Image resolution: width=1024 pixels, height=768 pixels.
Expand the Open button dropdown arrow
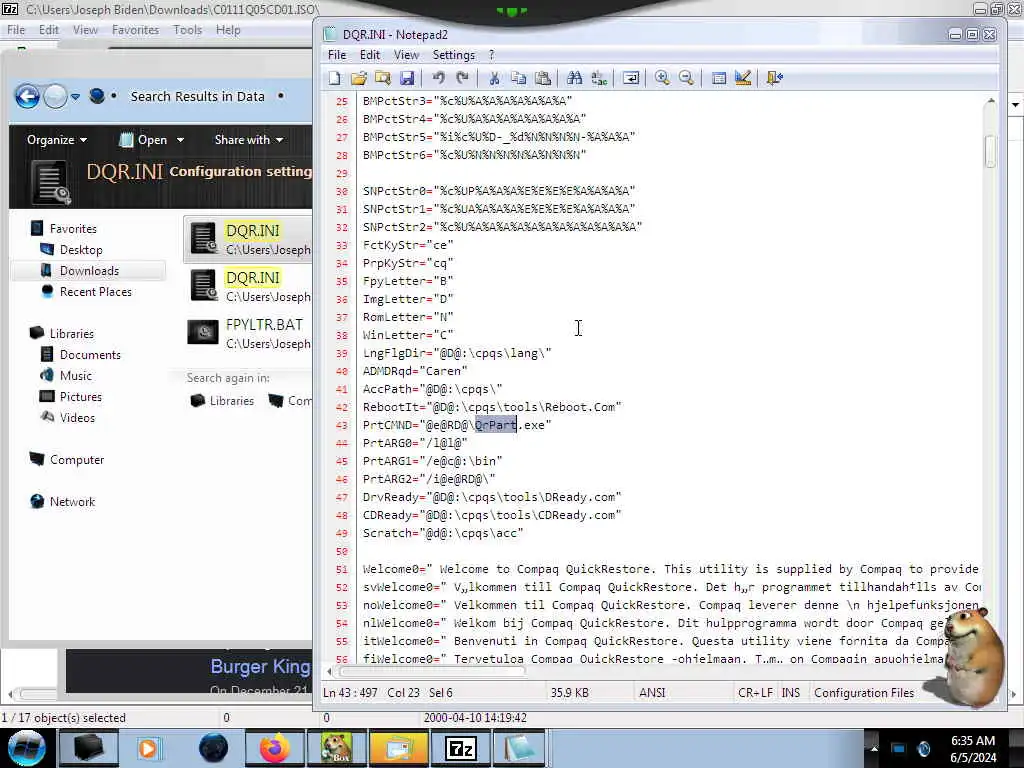point(180,140)
